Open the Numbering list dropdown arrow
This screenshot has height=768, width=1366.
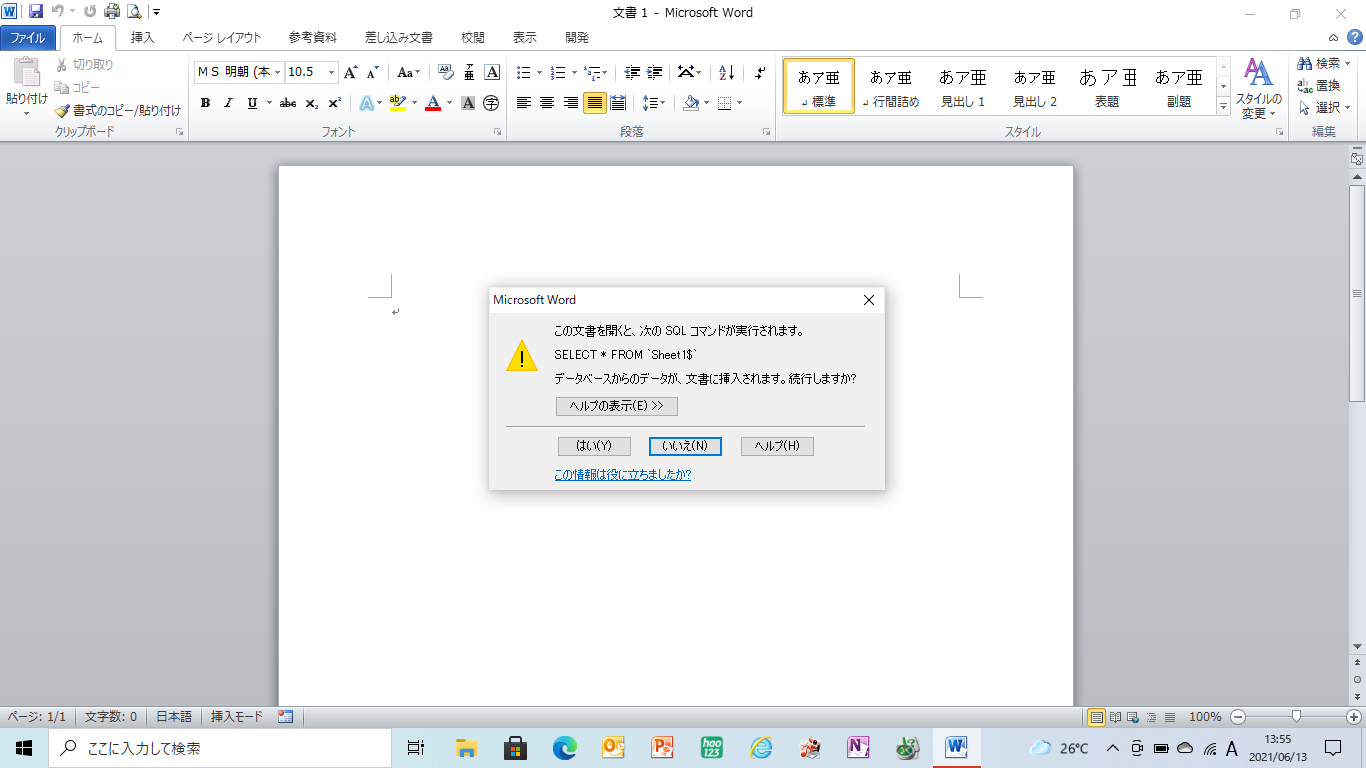(x=574, y=72)
